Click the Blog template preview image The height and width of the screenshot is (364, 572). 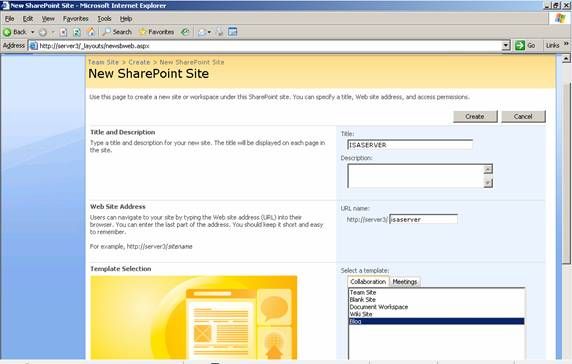[x=194, y=318]
